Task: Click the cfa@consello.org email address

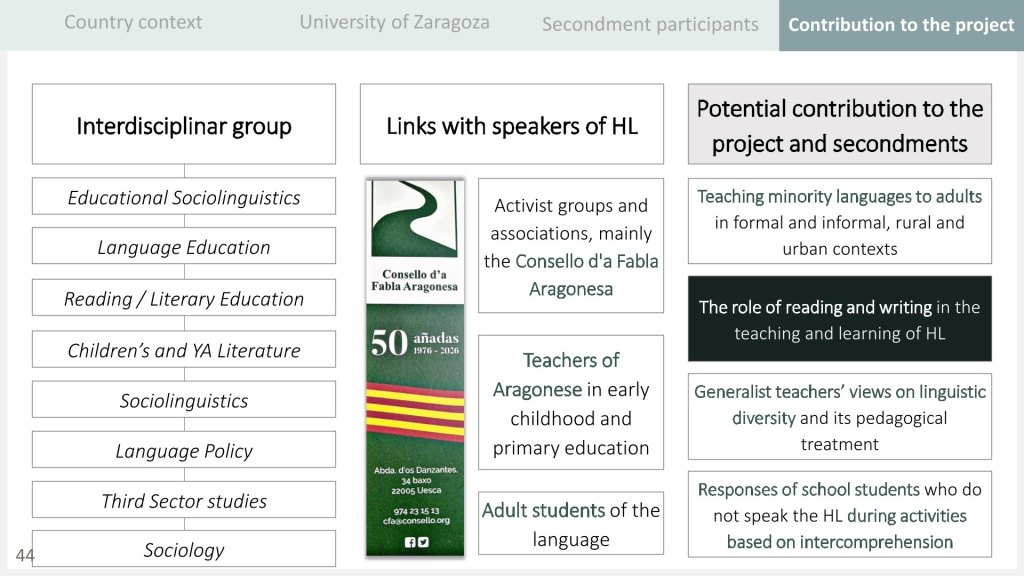Action: pyautogui.click(x=414, y=520)
